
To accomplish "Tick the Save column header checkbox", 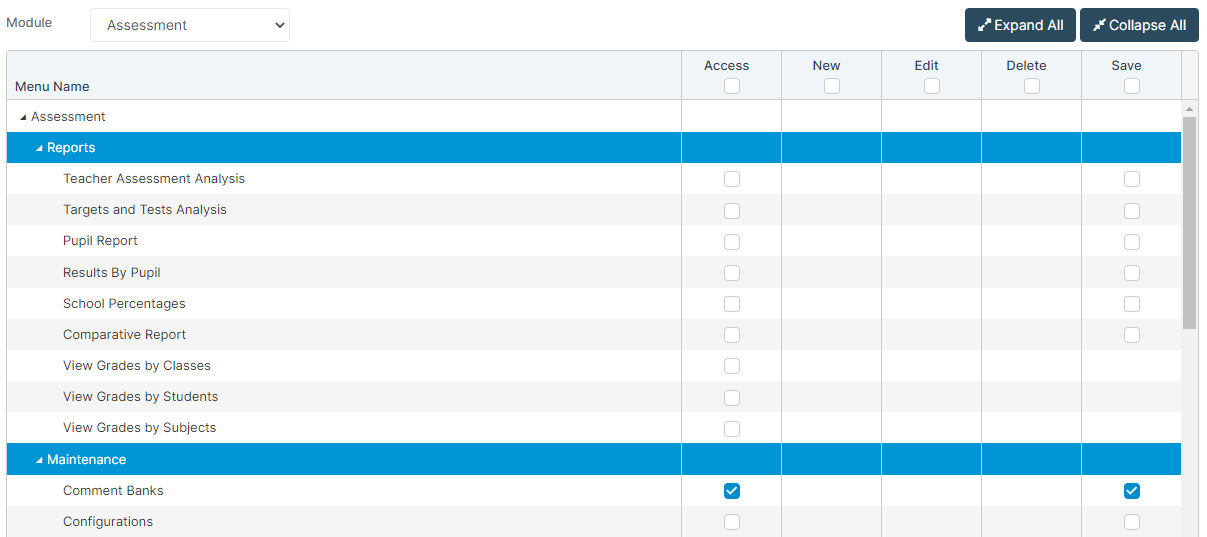I will [1132, 86].
